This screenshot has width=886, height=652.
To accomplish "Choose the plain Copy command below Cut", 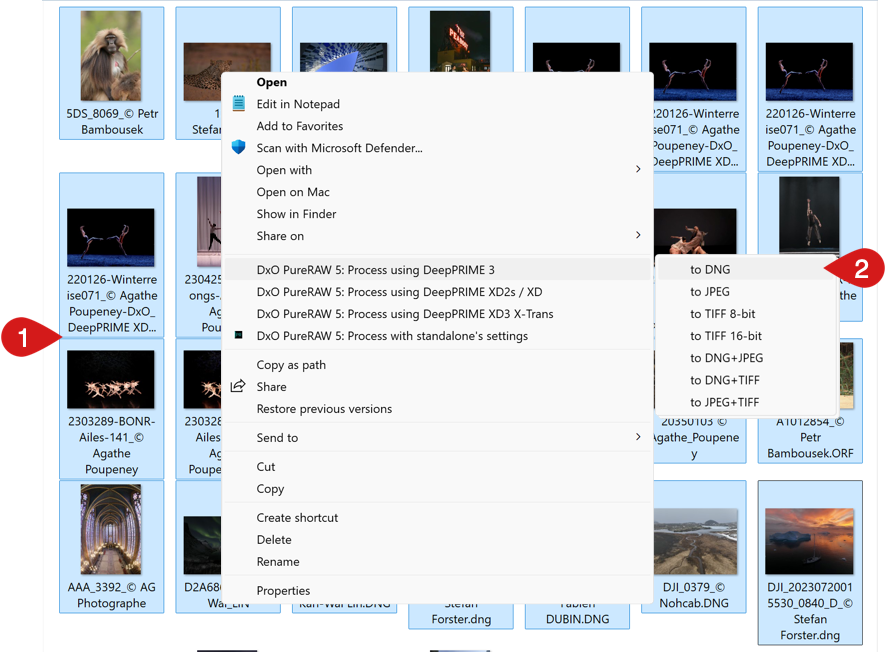I will [x=270, y=489].
